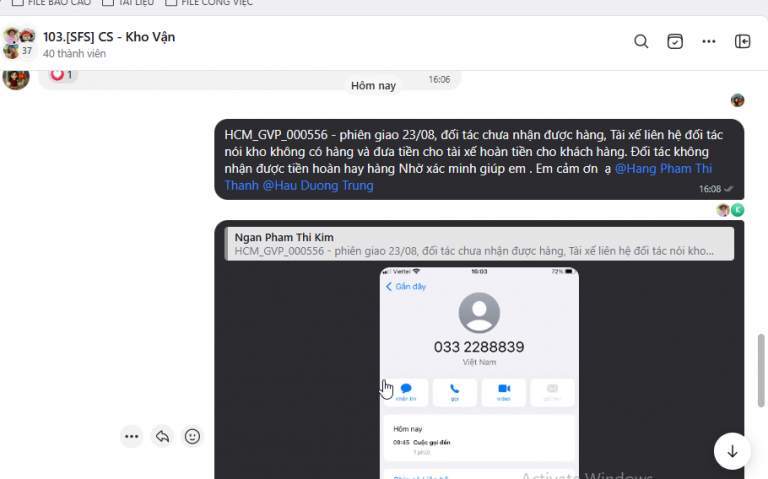
Task: Open group avatar of 103.[SFS] CS - Kho Vận
Action: 20,43
